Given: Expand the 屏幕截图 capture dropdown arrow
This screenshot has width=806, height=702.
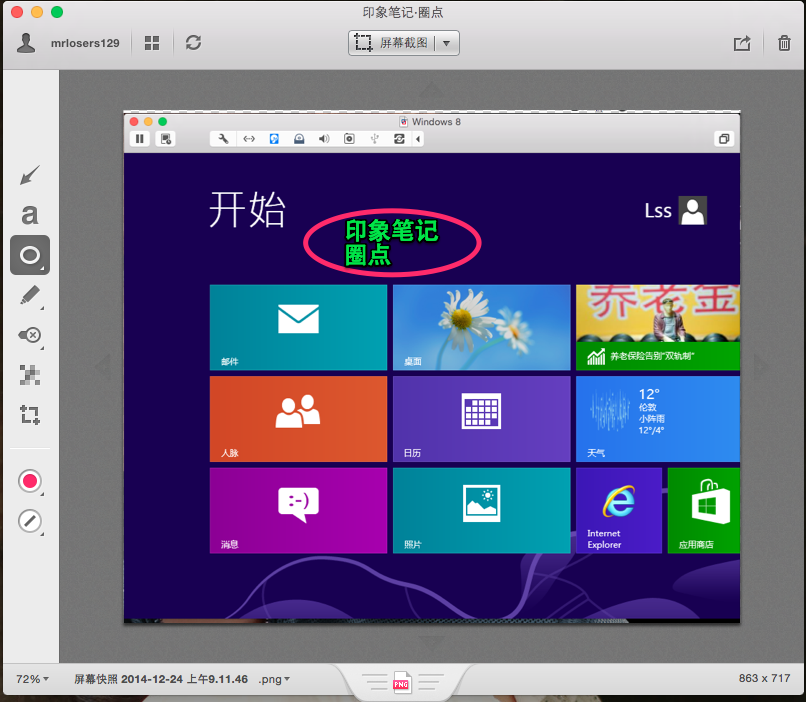Looking at the screenshot, I should [447, 43].
